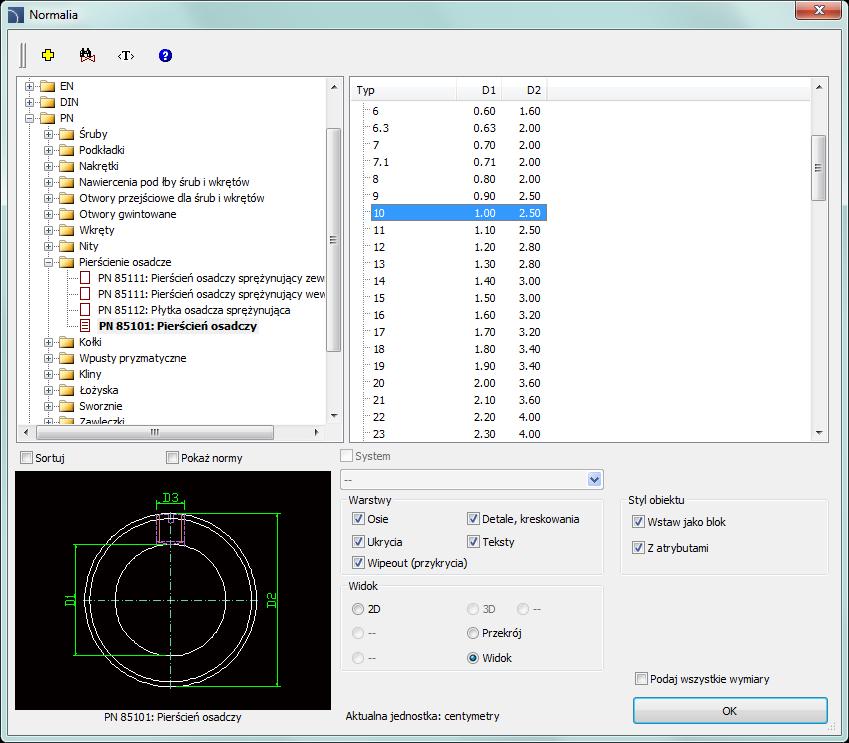Select the Widok view radio button

coord(473,658)
